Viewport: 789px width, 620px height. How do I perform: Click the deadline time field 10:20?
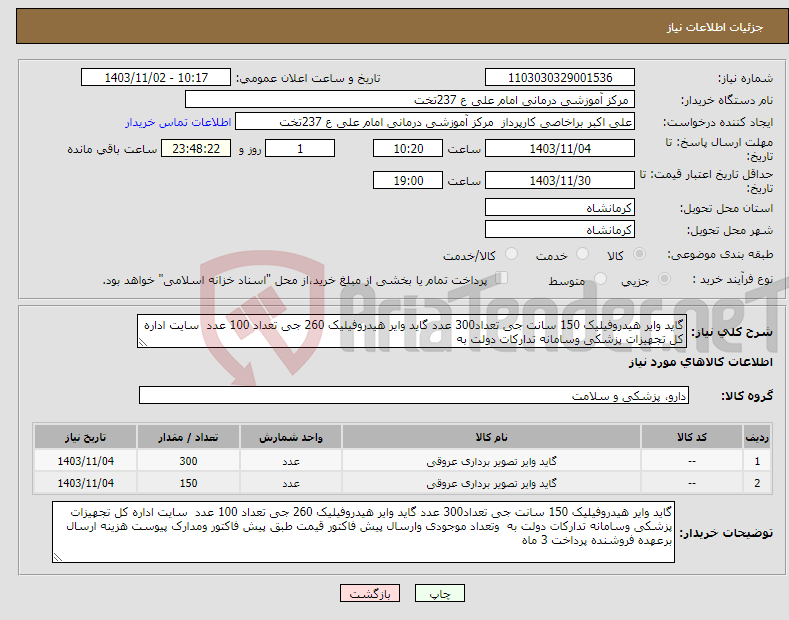pyautogui.click(x=408, y=148)
